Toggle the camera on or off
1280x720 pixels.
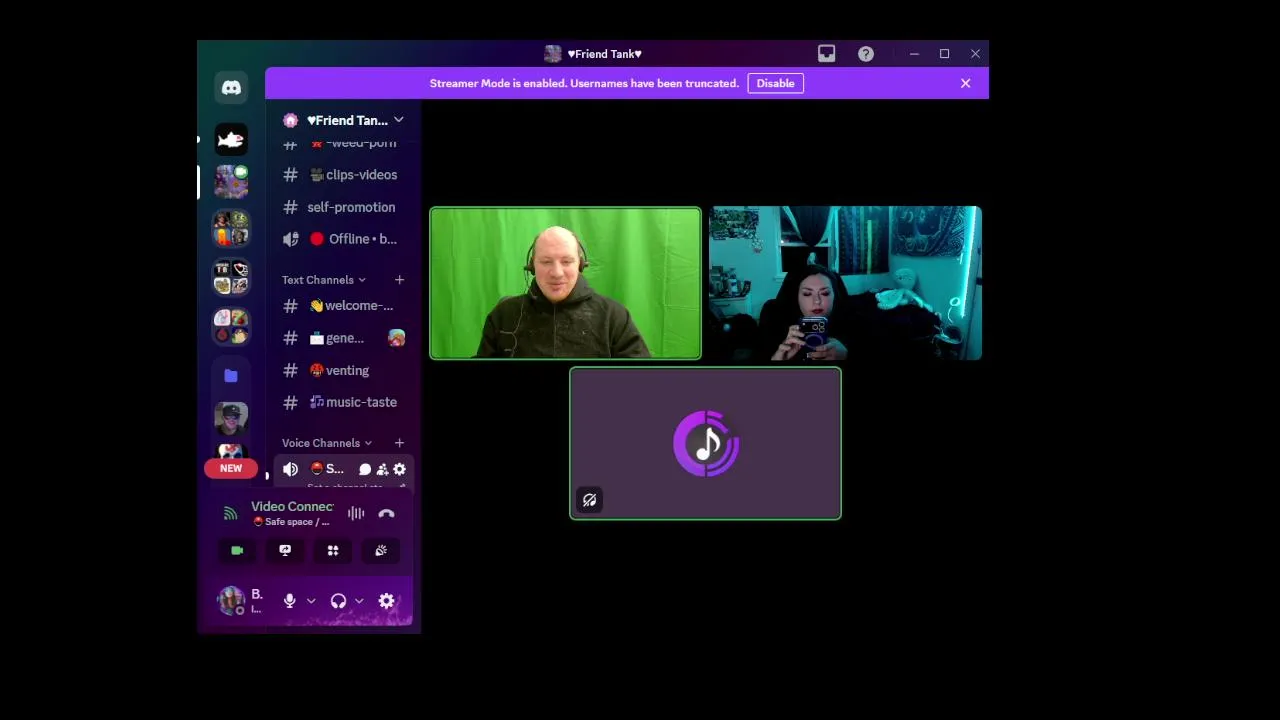click(237, 551)
